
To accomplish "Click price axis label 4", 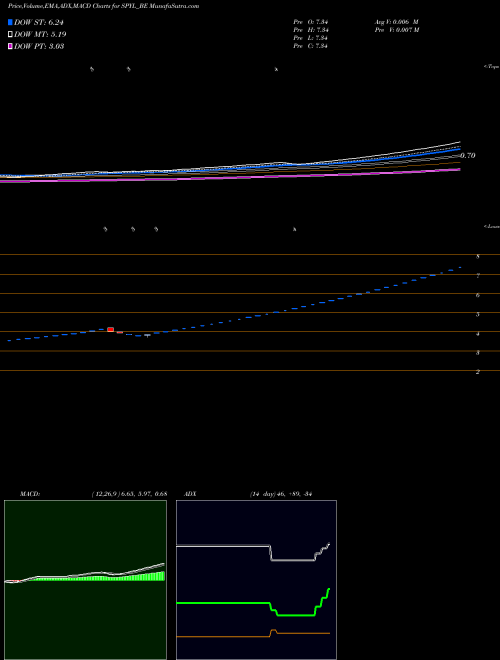I will (478, 333).
